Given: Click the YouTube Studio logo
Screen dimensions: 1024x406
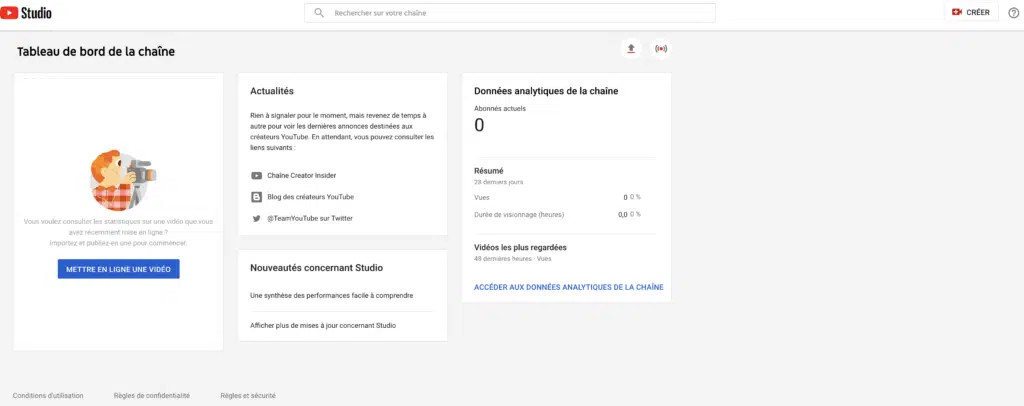Looking at the screenshot, I should click(27, 13).
